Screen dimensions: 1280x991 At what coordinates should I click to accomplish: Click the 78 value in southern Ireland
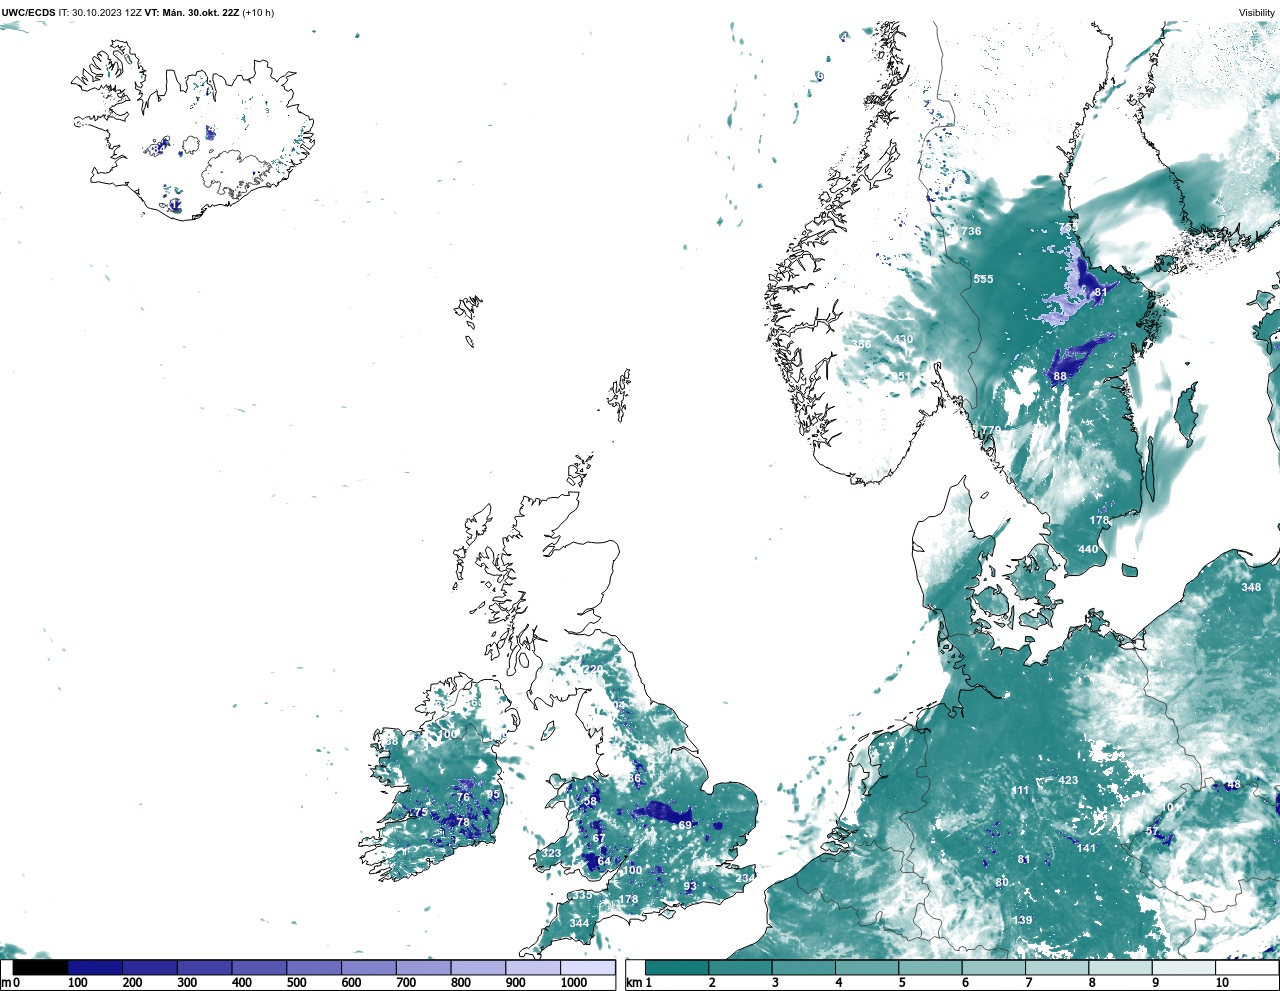click(463, 822)
